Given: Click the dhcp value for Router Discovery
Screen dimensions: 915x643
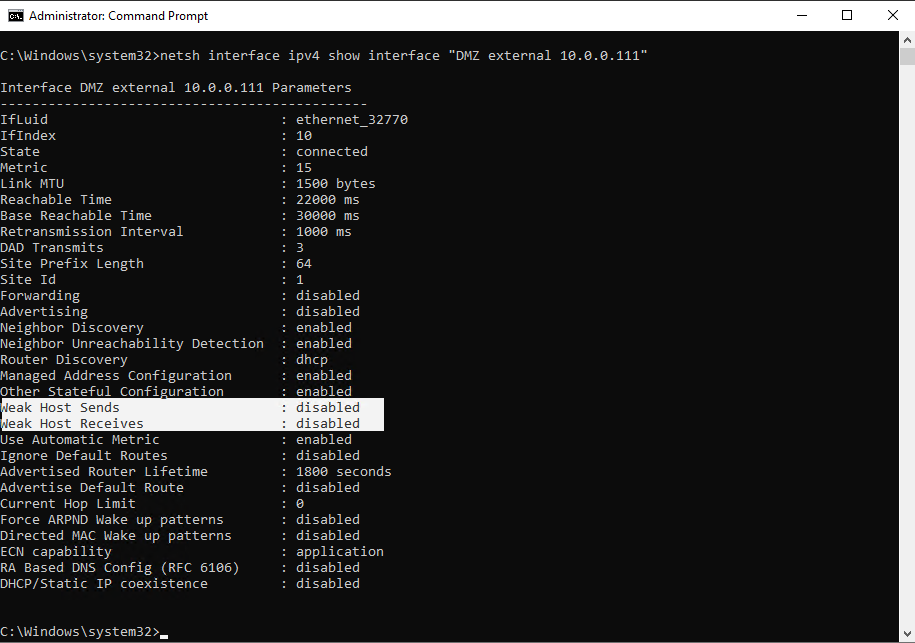Looking at the screenshot, I should tap(311, 360).
